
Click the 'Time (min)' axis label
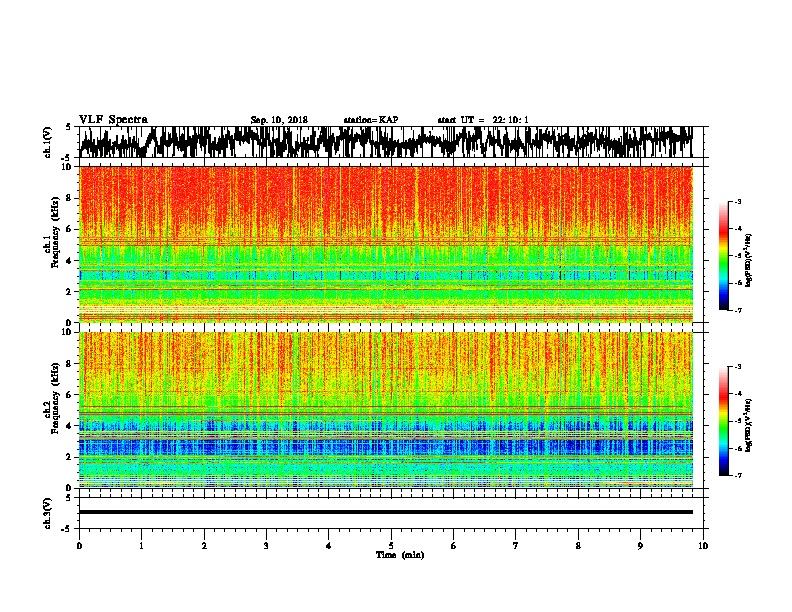click(x=400, y=555)
